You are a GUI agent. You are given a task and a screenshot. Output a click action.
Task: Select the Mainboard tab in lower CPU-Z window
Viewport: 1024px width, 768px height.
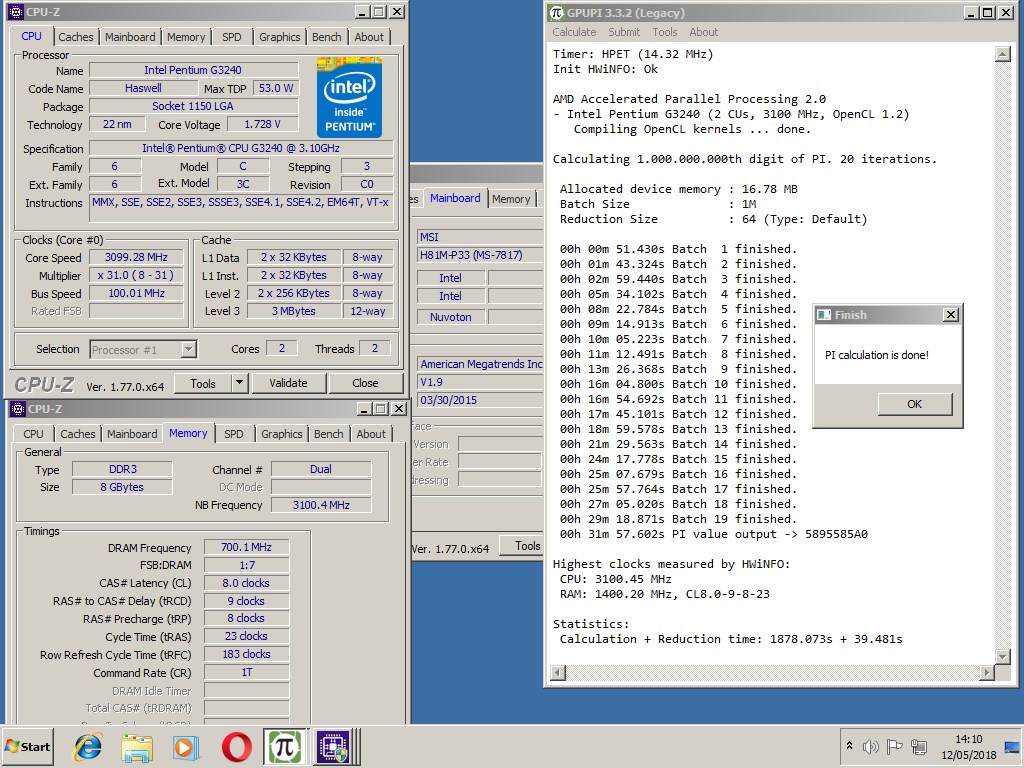click(x=133, y=434)
